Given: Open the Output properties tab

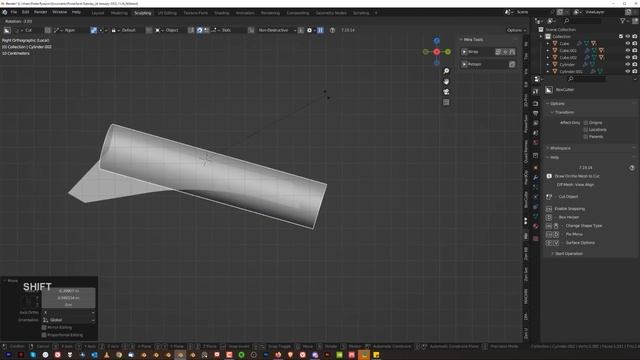Looking at the screenshot, I should point(536,113).
